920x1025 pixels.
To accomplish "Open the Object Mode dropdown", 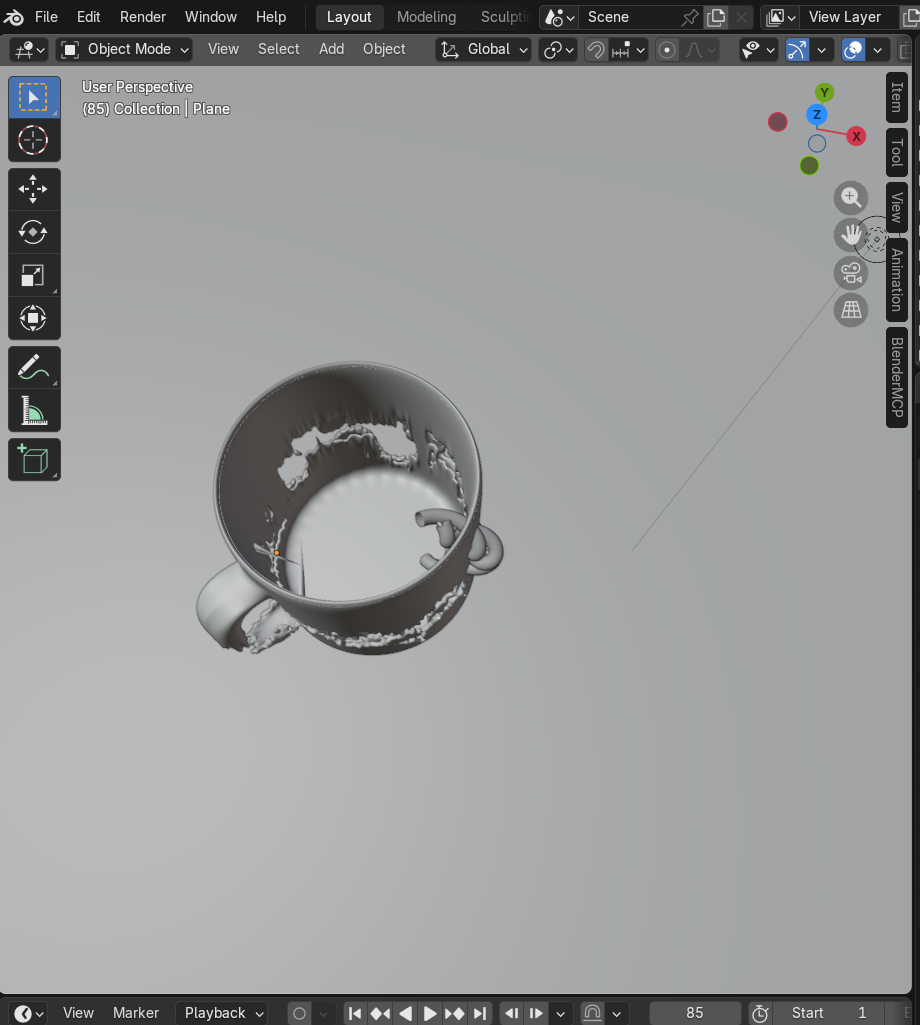I will tap(123, 49).
